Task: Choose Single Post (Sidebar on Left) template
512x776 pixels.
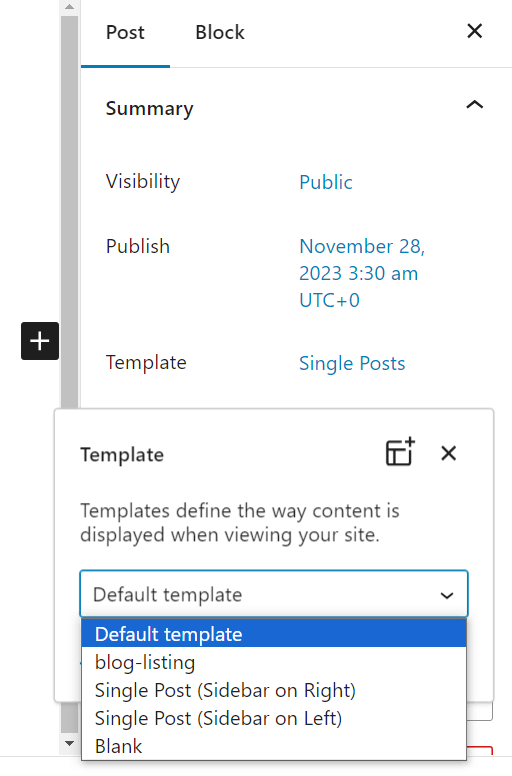Action: pyautogui.click(x=274, y=718)
